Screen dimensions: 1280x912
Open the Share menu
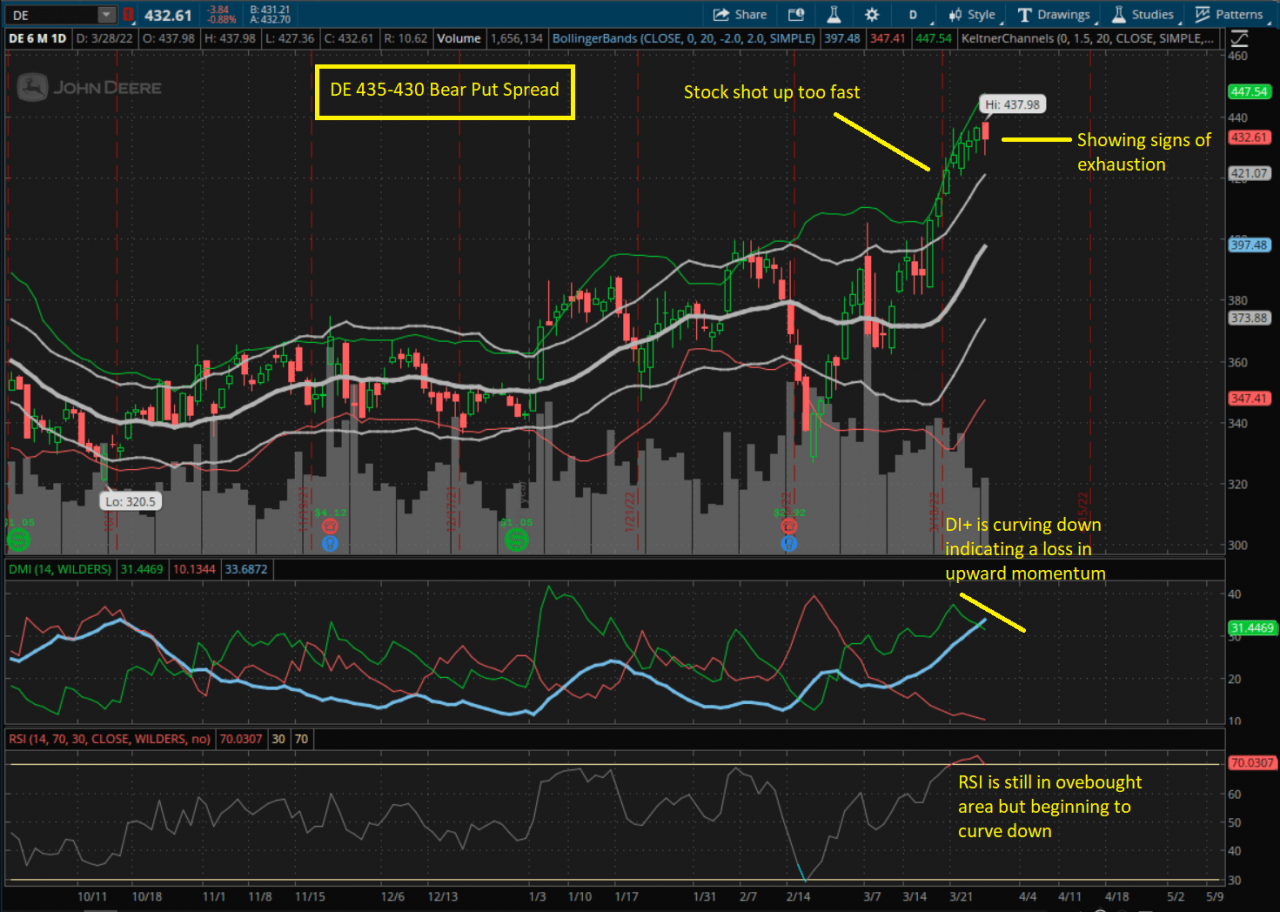pyautogui.click(x=740, y=14)
